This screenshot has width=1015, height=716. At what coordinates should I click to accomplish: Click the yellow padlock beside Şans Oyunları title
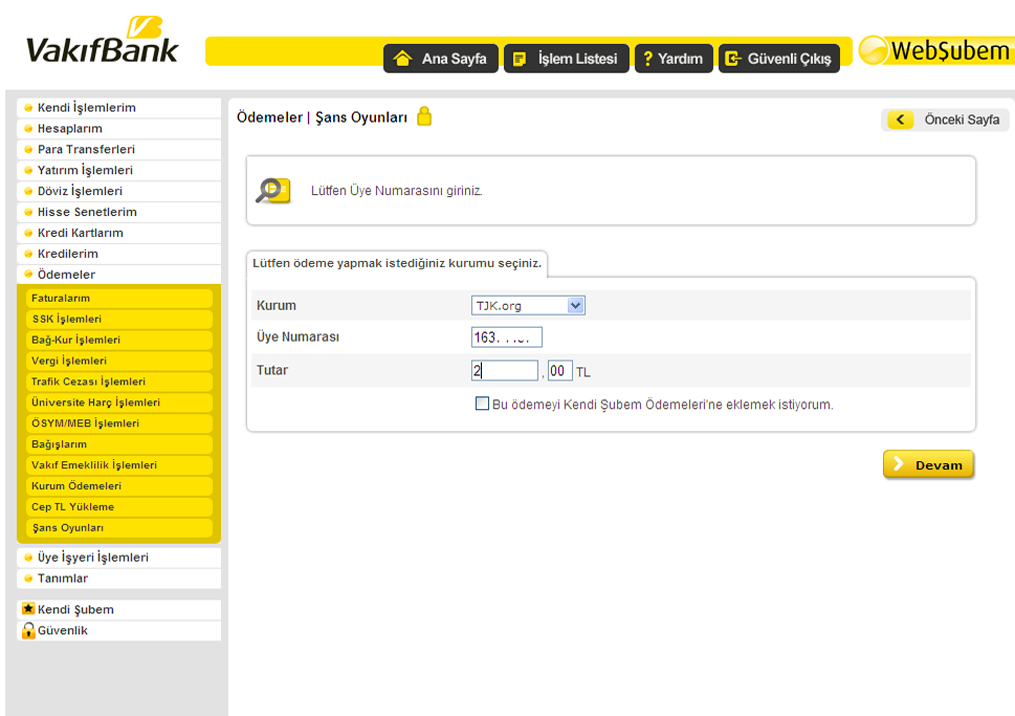[425, 116]
